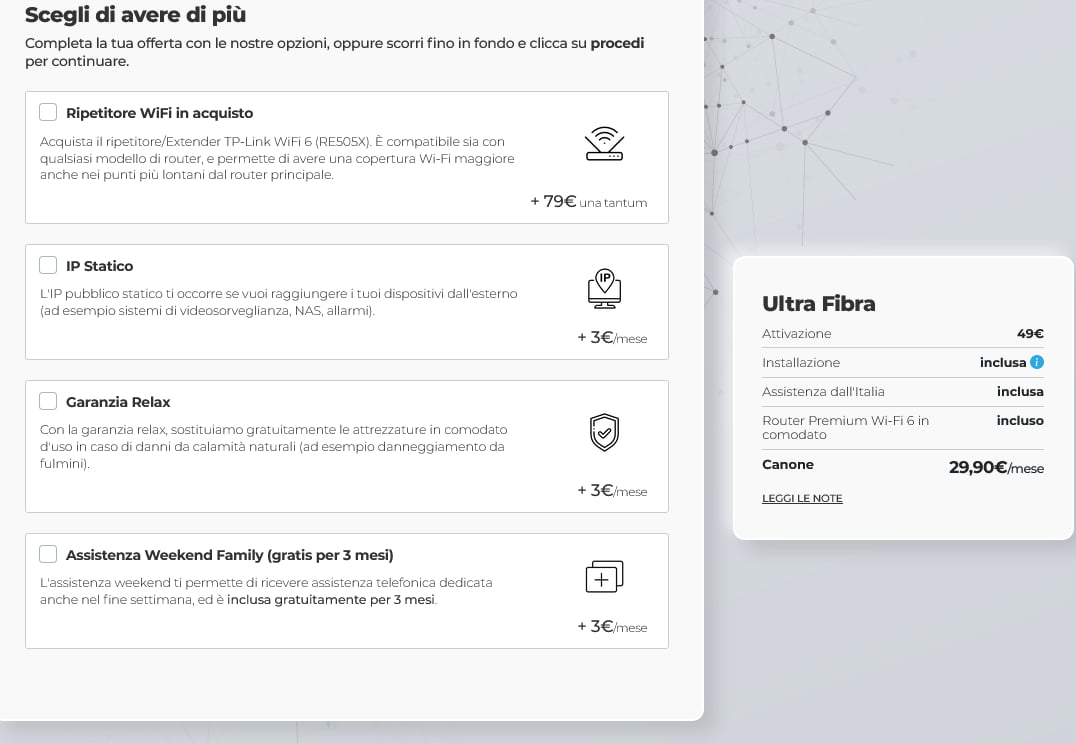The image size is (1076, 744).
Task: Click the 29,90€/mese Canone price
Action: tap(996, 467)
